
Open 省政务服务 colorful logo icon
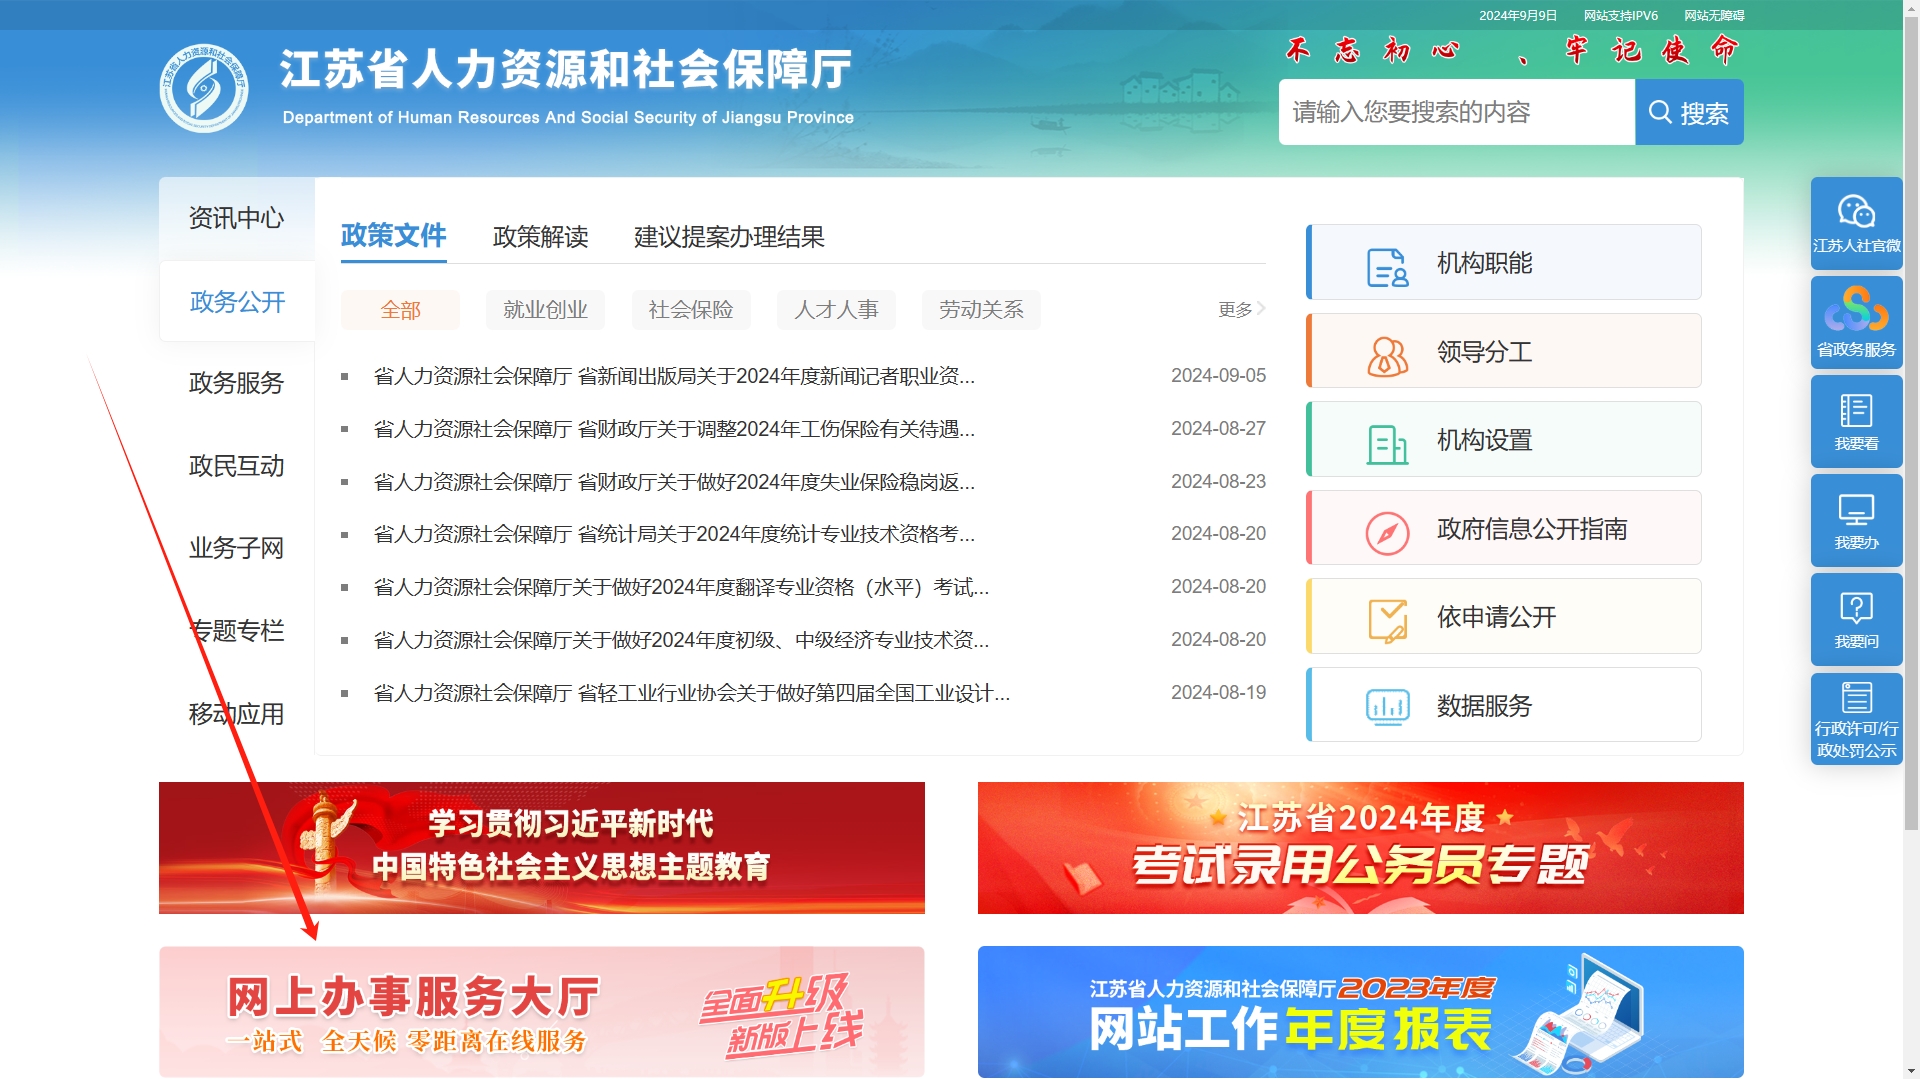coord(1856,308)
